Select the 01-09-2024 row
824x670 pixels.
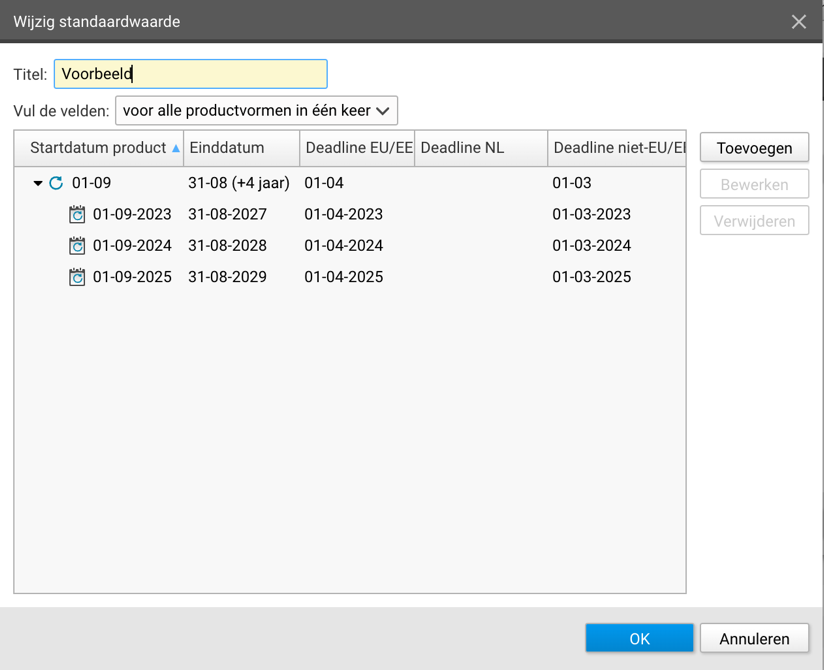click(350, 245)
